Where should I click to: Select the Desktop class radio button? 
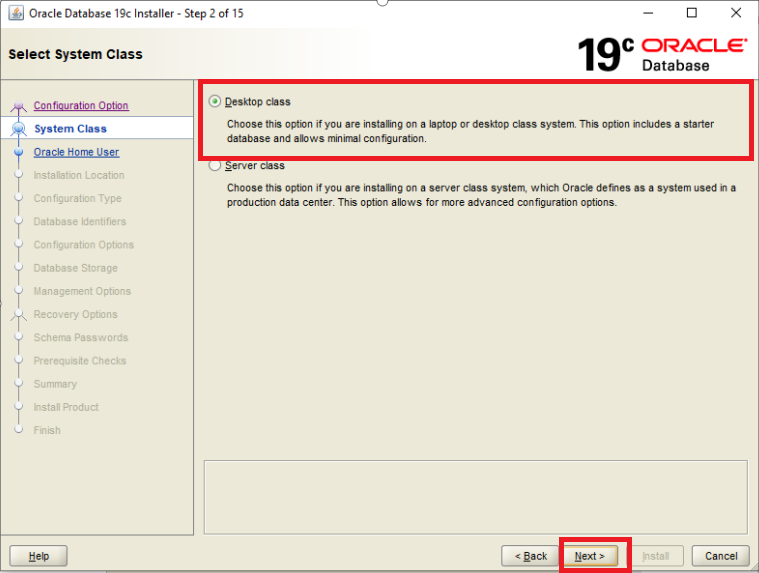(x=215, y=102)
